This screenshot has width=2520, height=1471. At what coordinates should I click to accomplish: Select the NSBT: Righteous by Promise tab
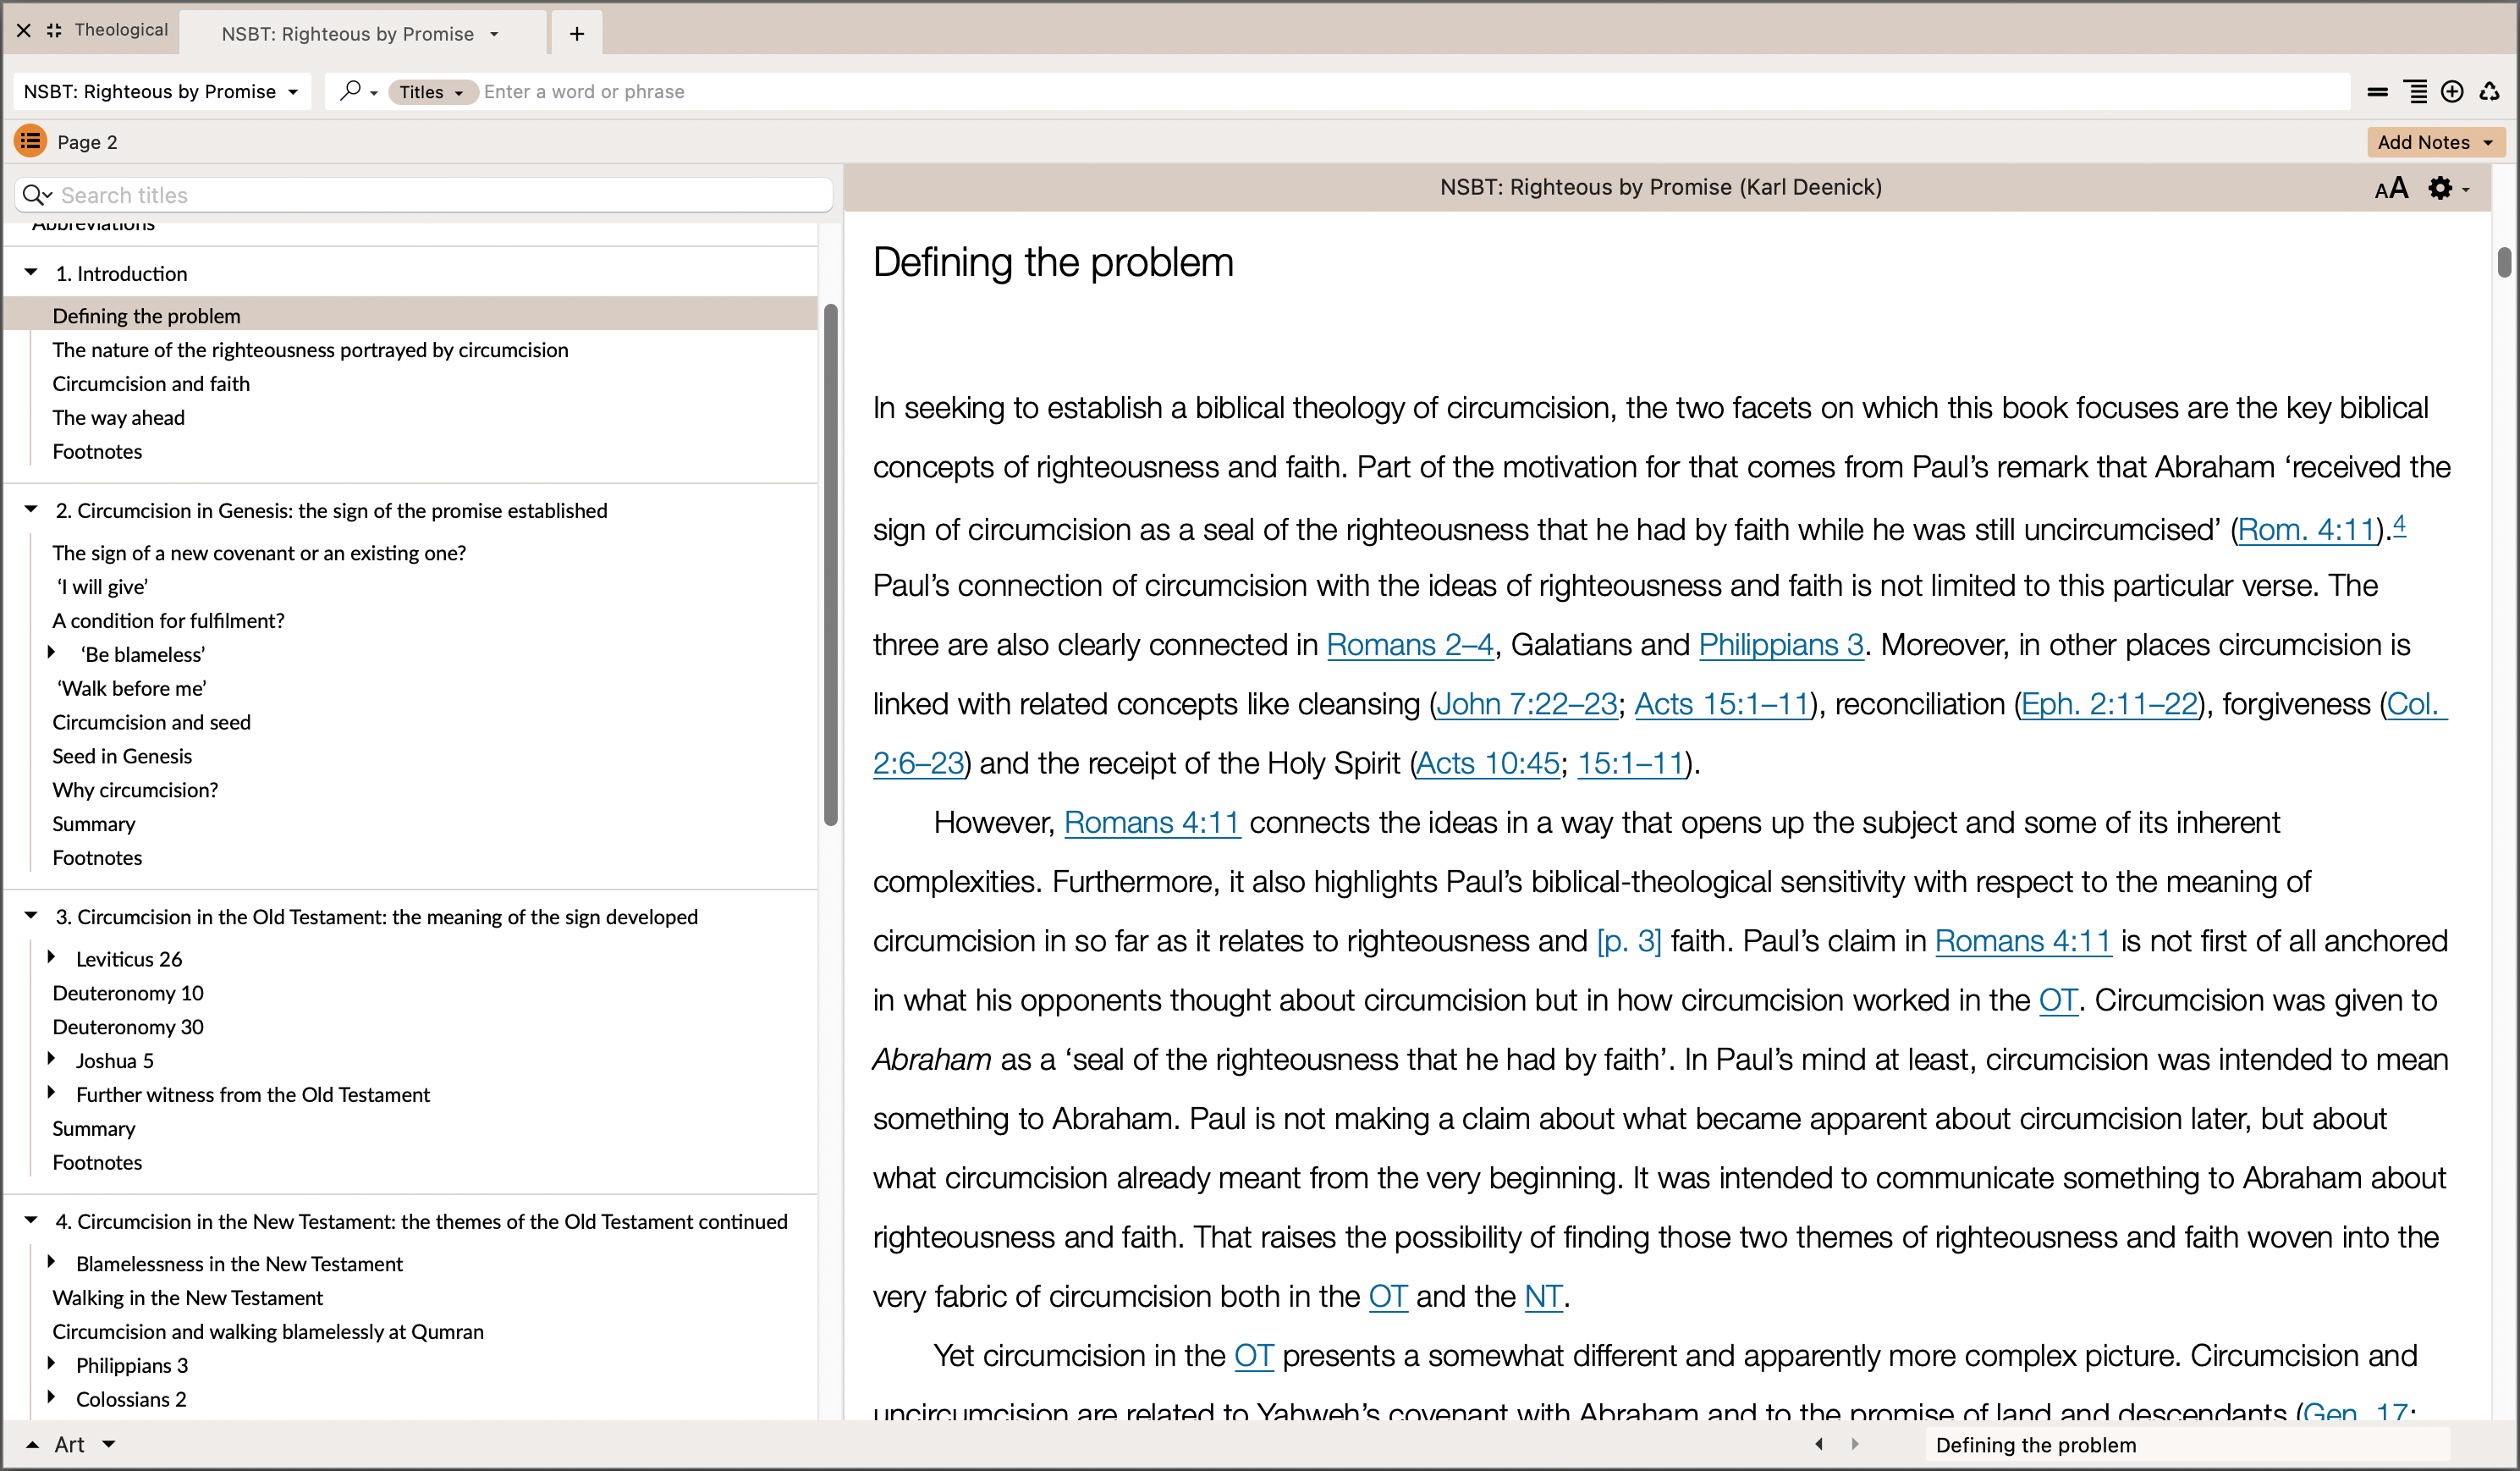pos(347,34)
